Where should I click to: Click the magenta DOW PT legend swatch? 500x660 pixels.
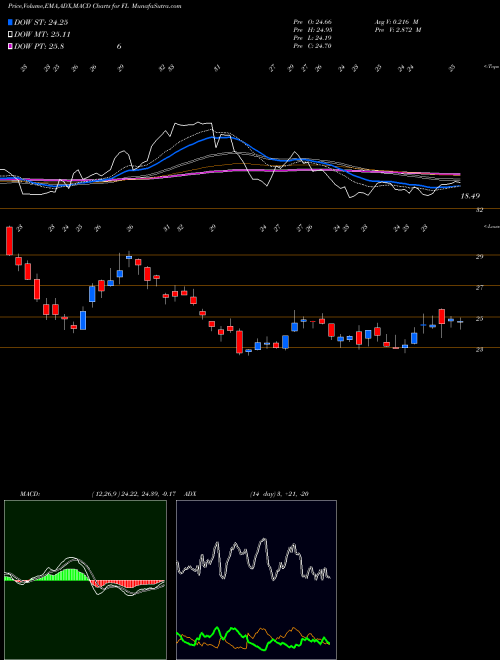tap(10, 46)
